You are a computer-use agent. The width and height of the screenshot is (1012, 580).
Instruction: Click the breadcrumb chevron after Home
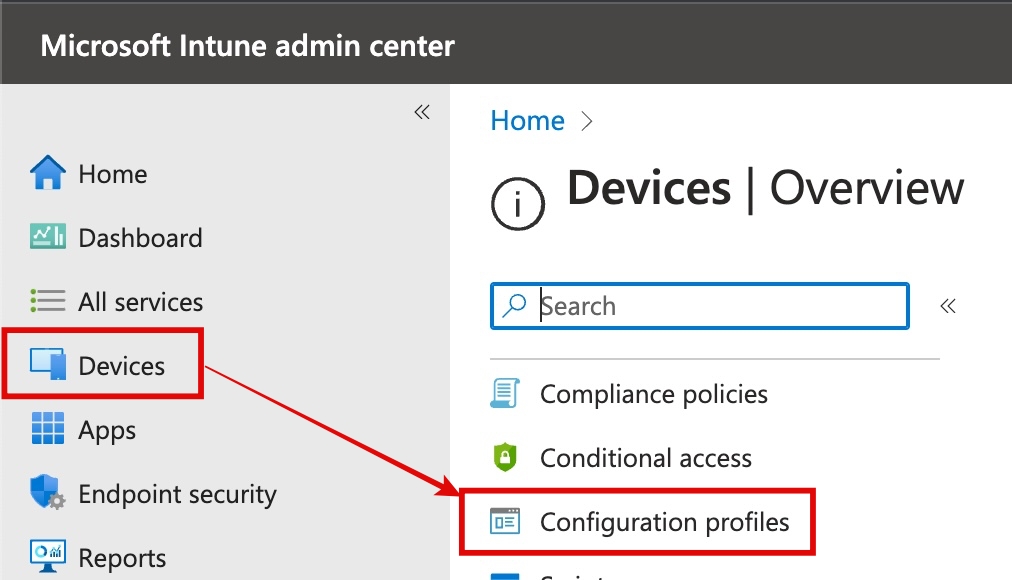pos(586,121)
